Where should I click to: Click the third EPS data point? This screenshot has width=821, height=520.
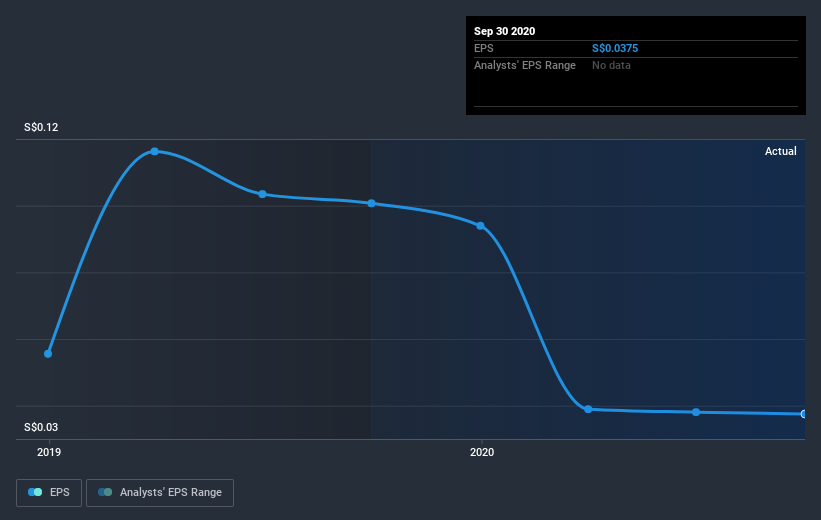tap(262, 194)
